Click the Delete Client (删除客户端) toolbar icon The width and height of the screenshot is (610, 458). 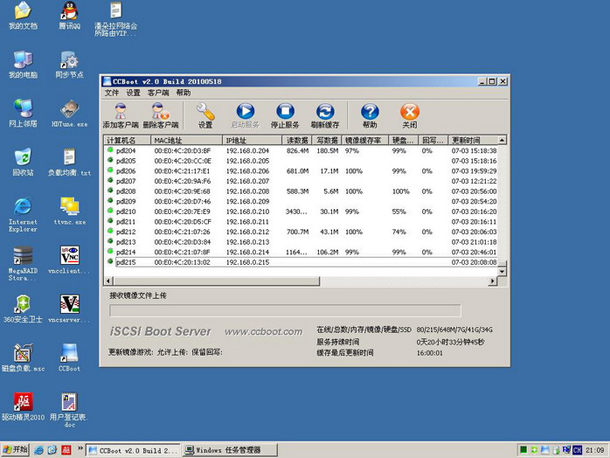point(161,116)
